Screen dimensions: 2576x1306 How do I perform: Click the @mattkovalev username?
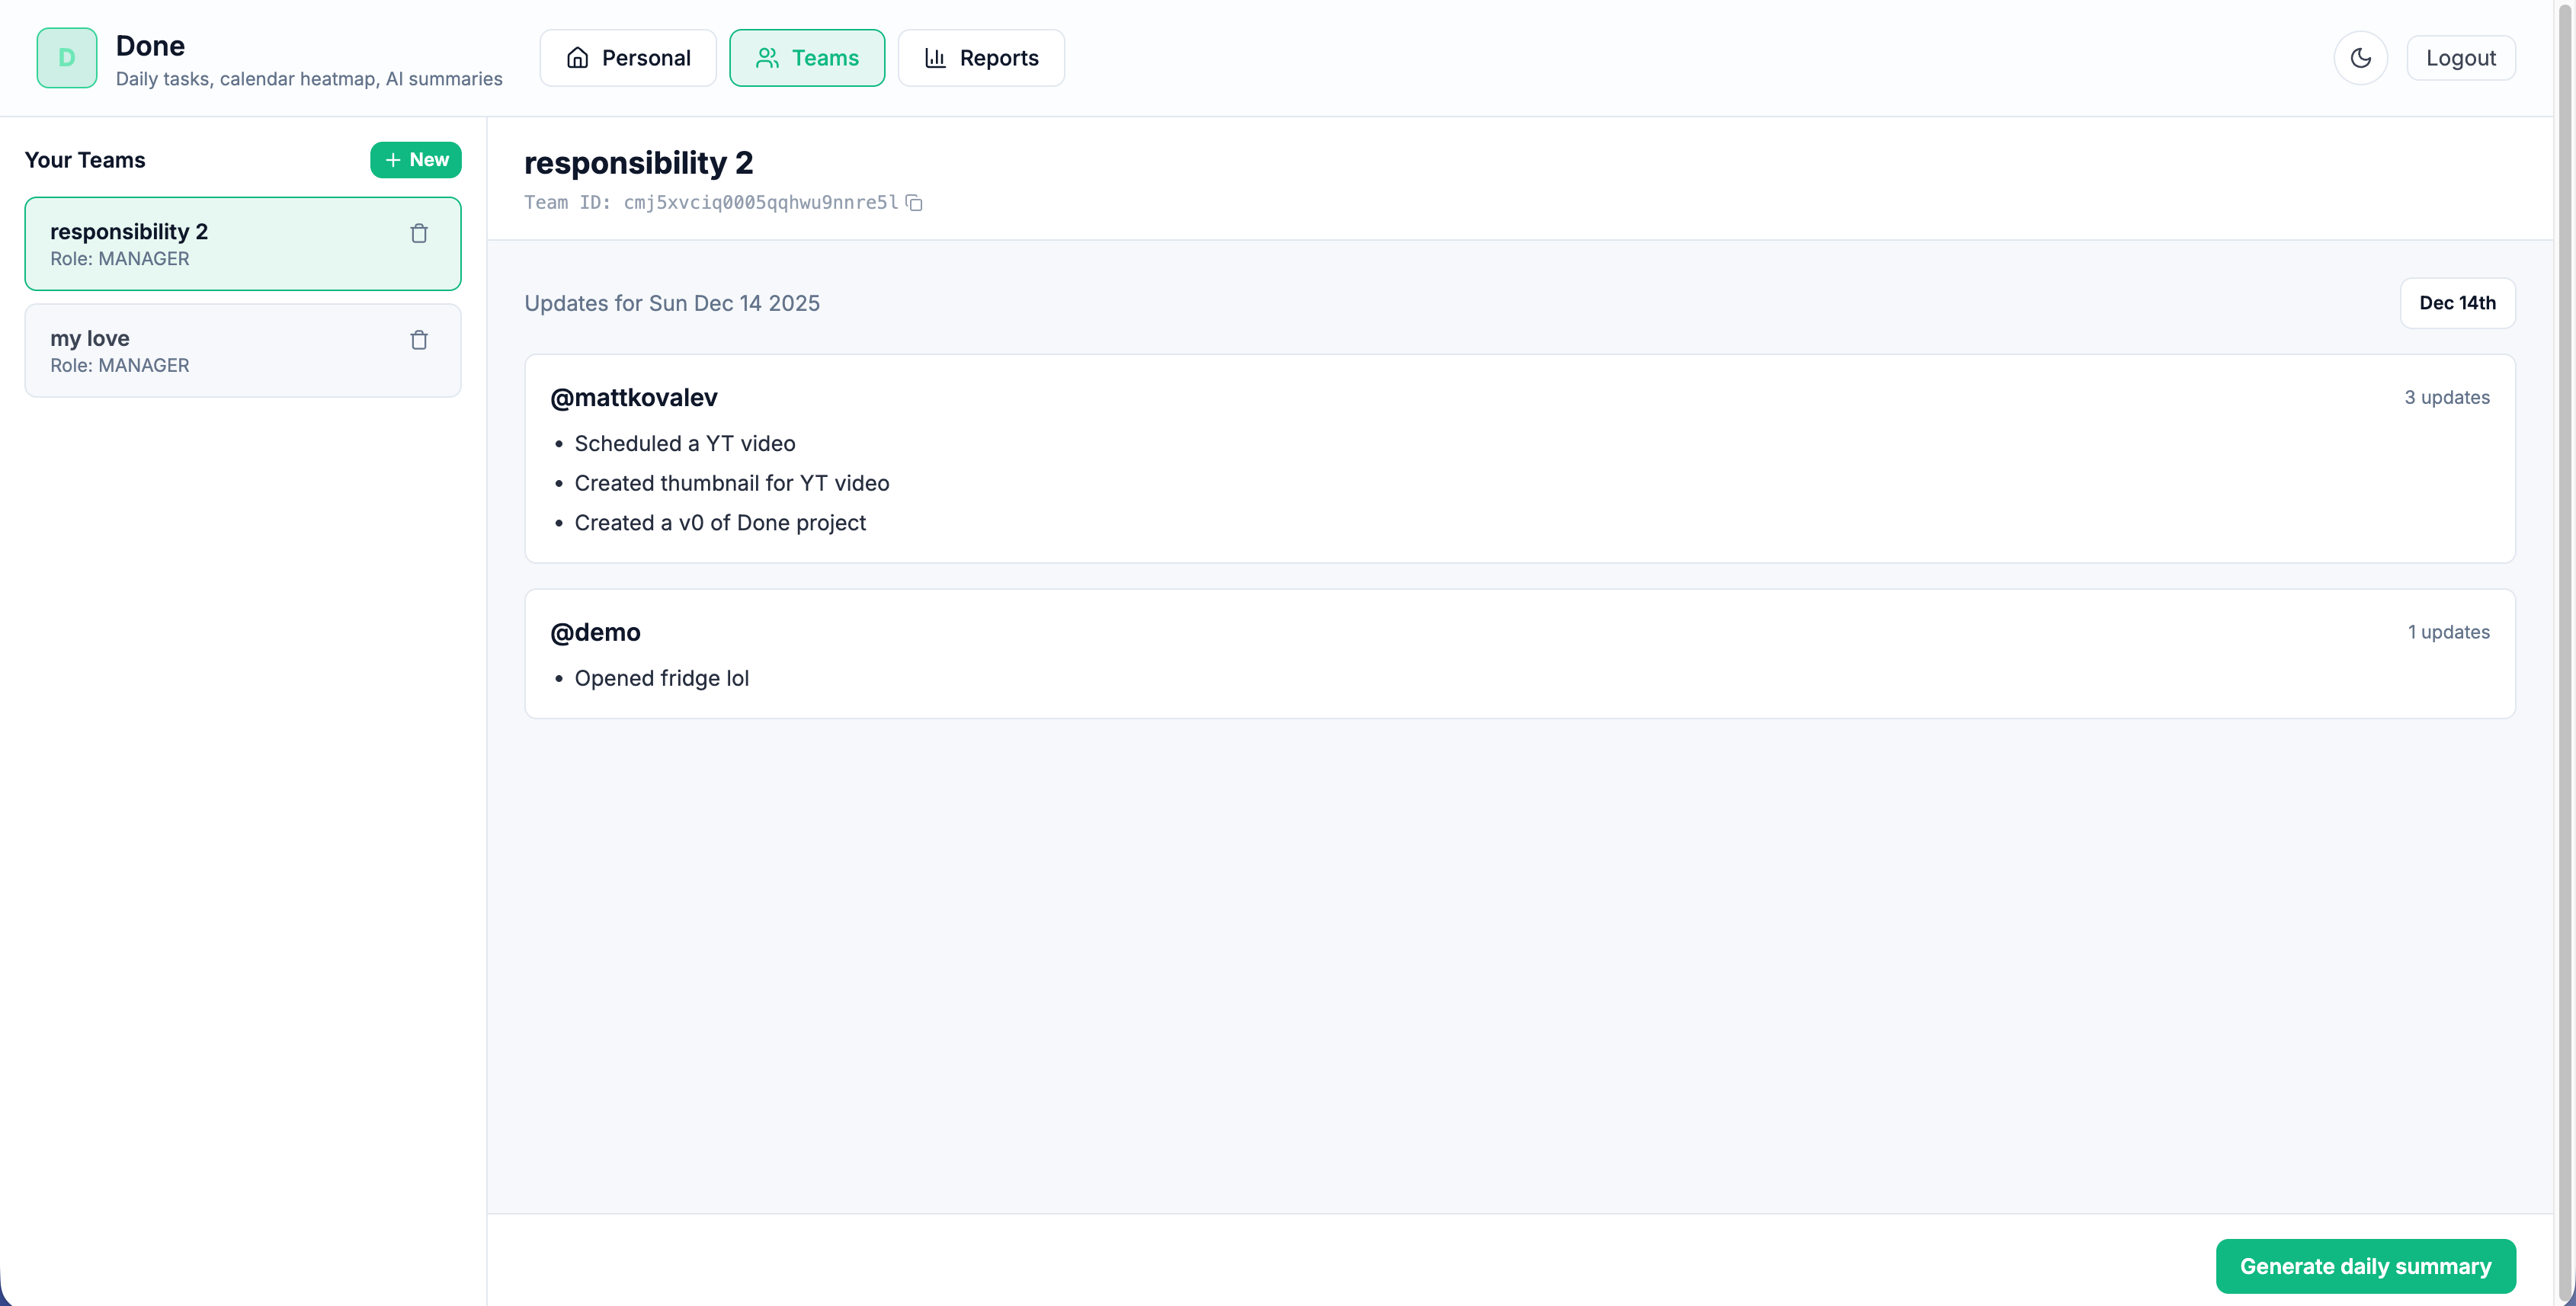633,397
